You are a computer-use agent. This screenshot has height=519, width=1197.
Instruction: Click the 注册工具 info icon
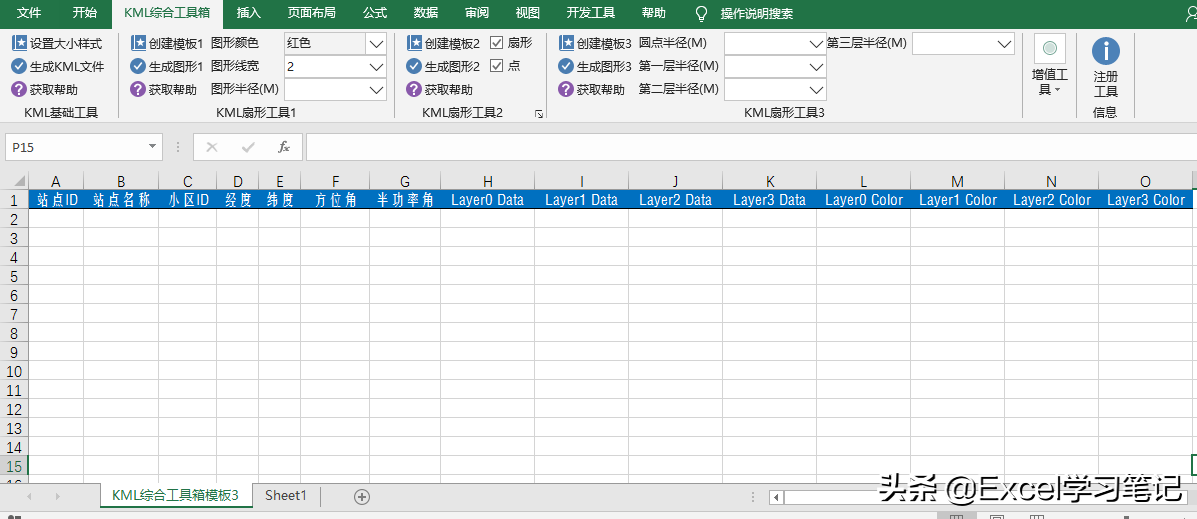[1105, 52]
